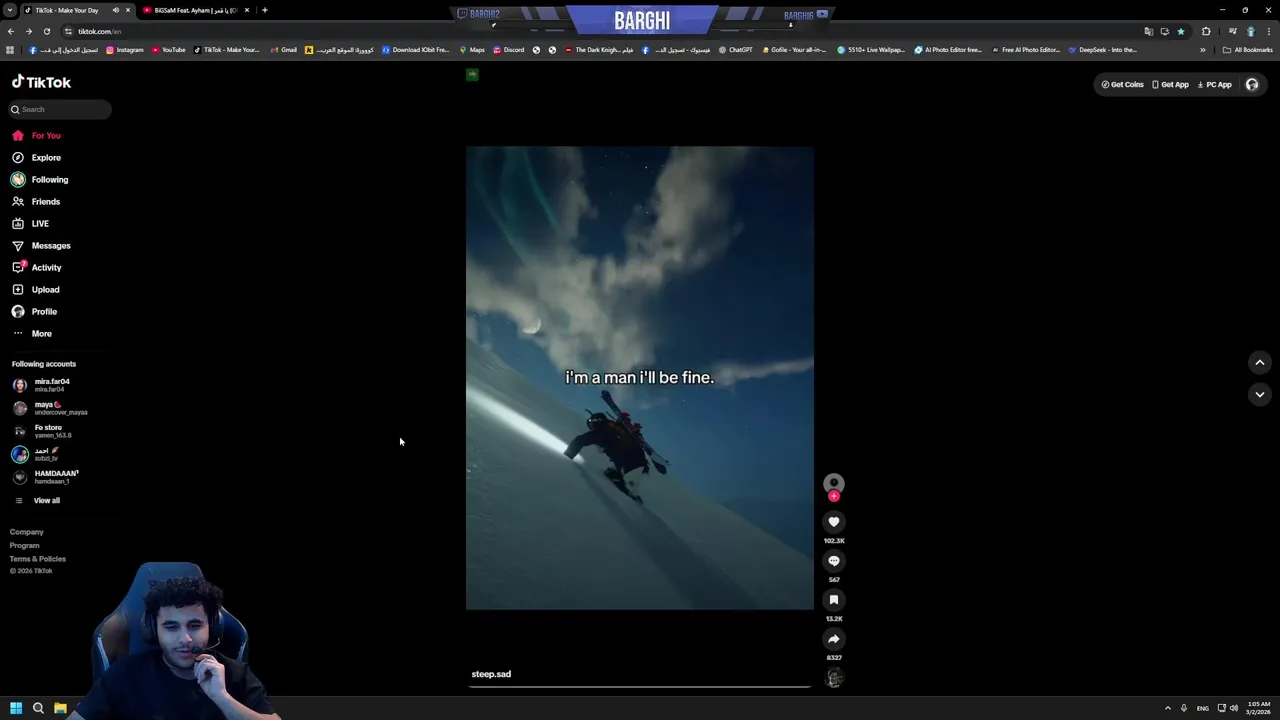Image resolution: width=1280 pixels, height=720 pixels.
Task: Open the Instagram bookmark
Action: pos(124,50)
